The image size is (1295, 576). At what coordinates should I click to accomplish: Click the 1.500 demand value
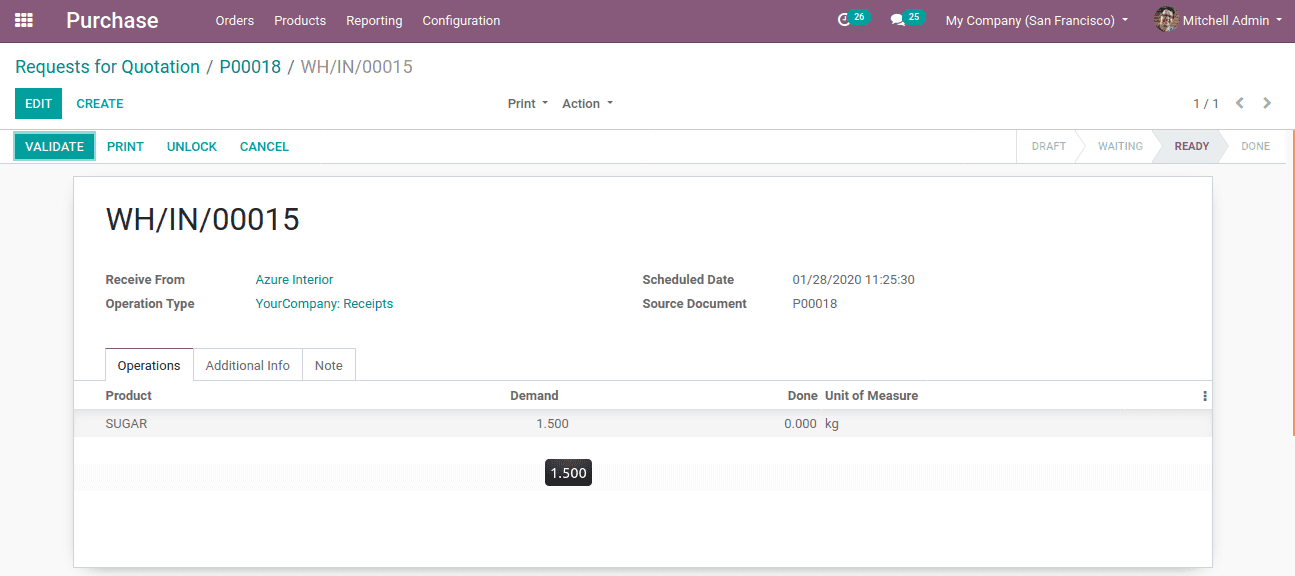[x=552, y=424]
